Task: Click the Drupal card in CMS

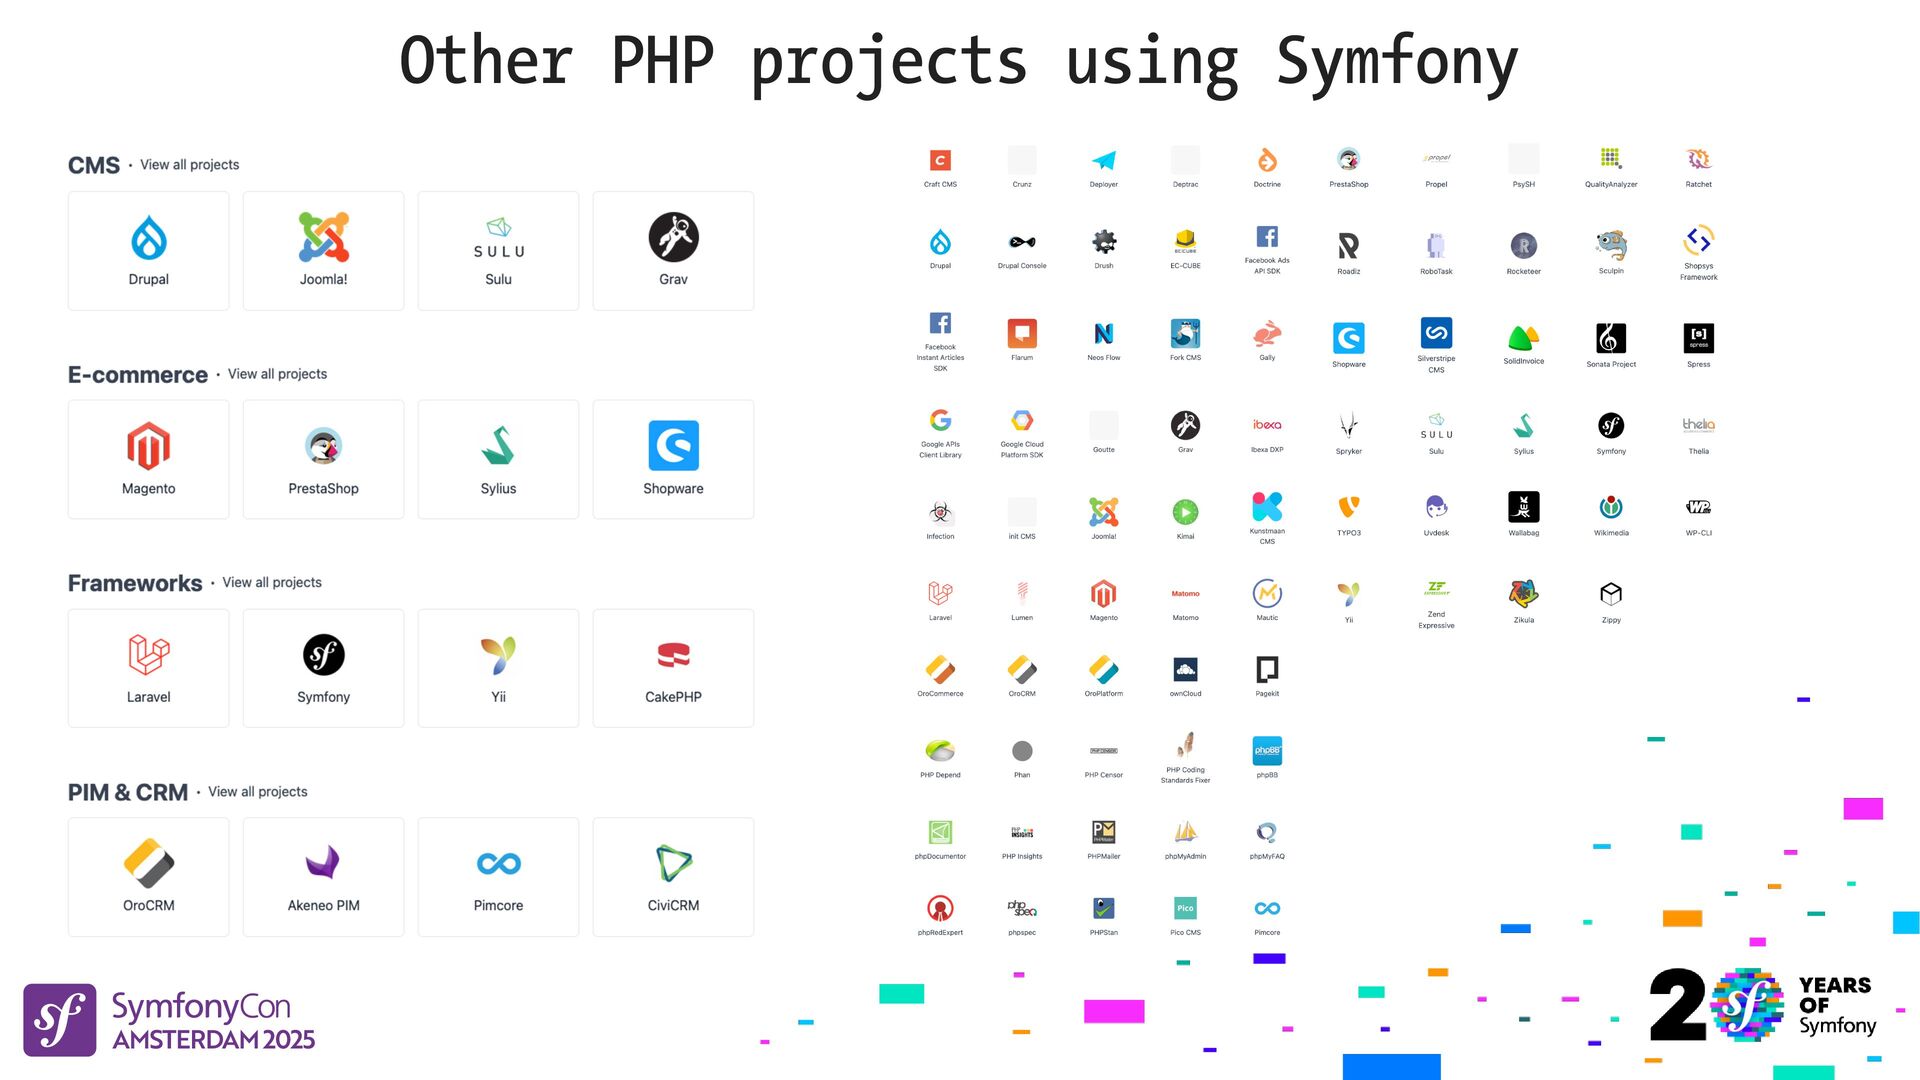Action: coord(148,251)
